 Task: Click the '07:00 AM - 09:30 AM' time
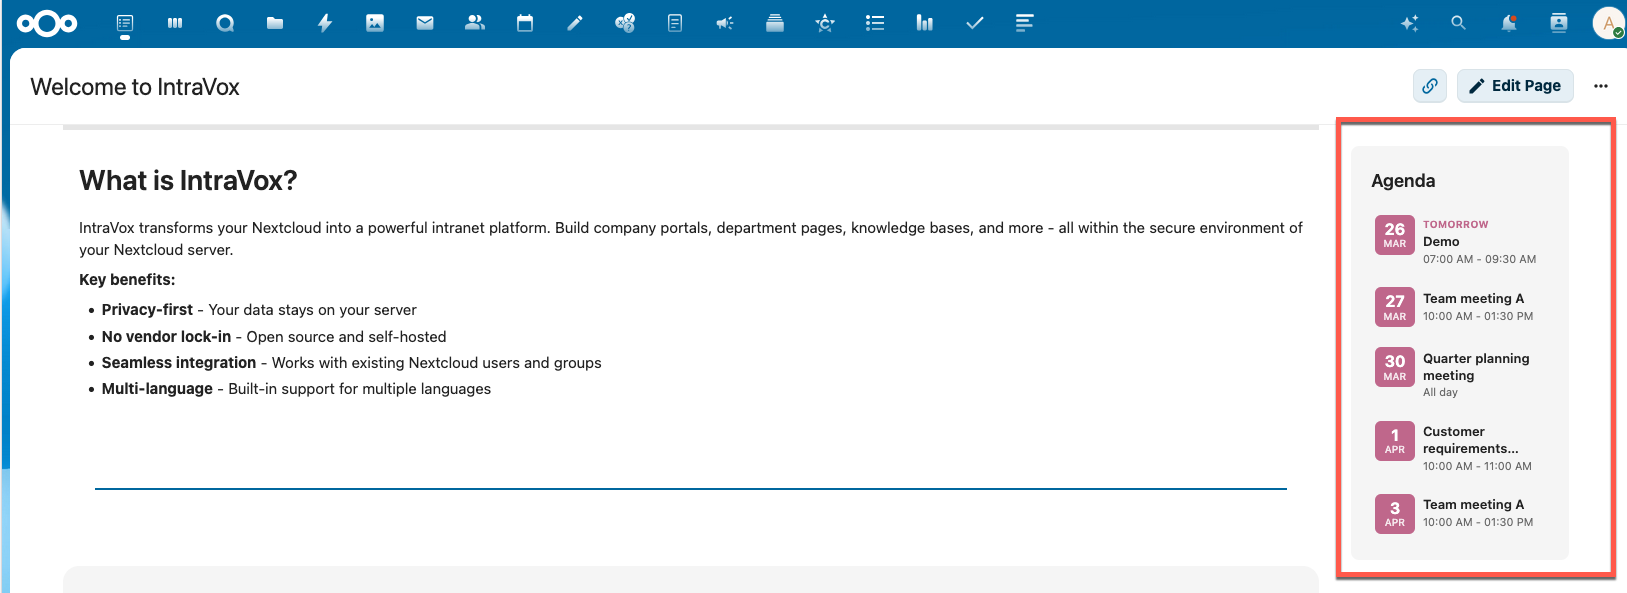1479,259
